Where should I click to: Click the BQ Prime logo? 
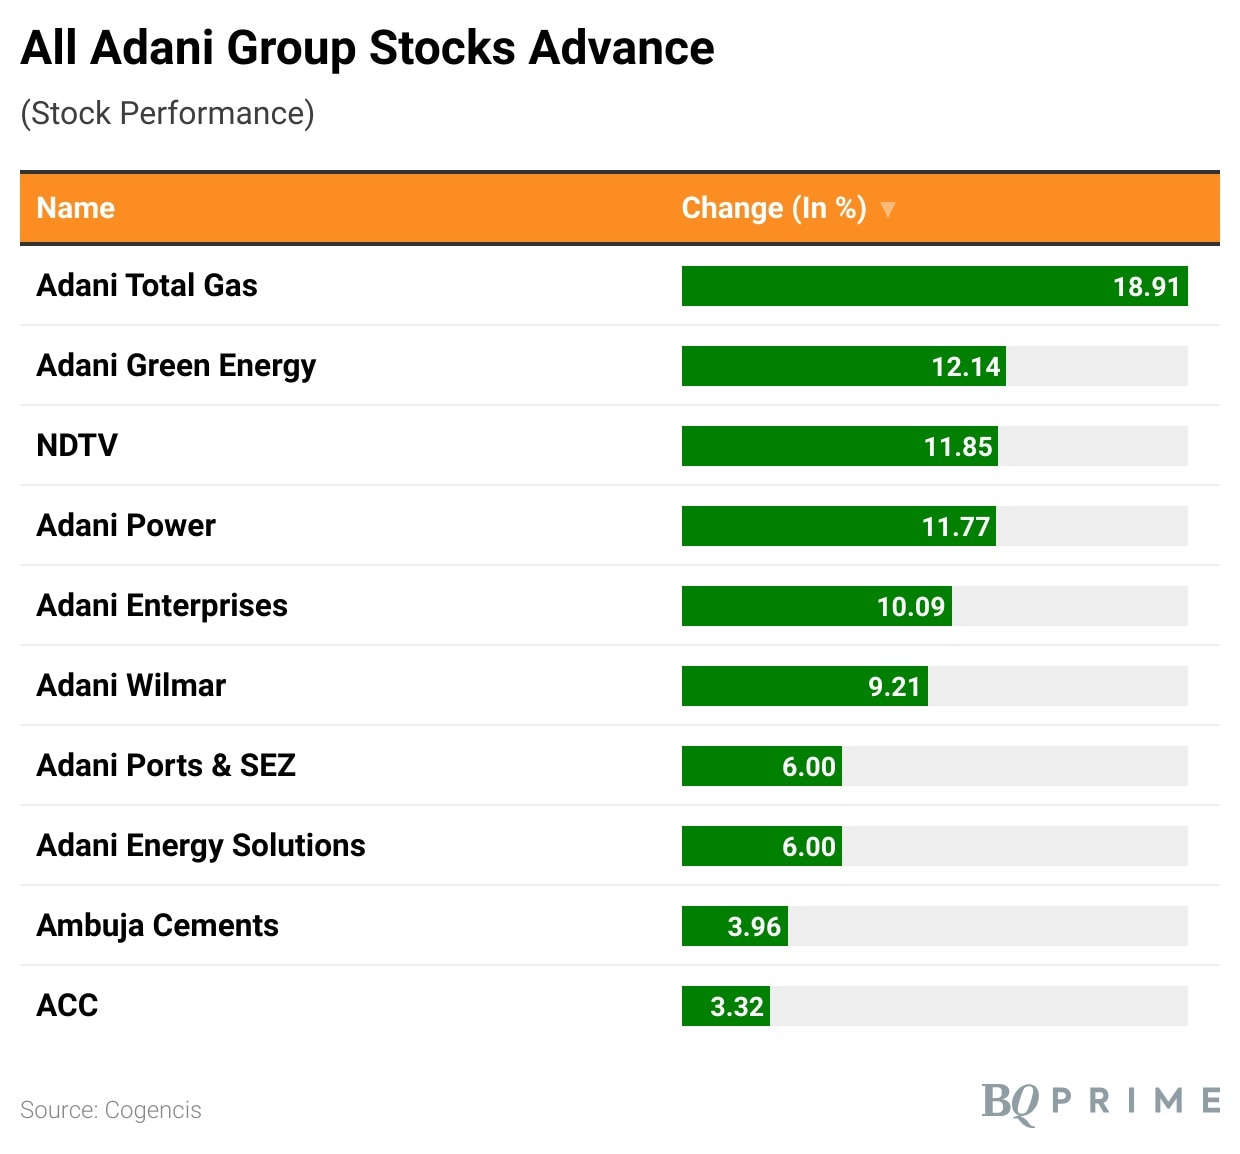pyautogui.click(x=1100, y=1102)
